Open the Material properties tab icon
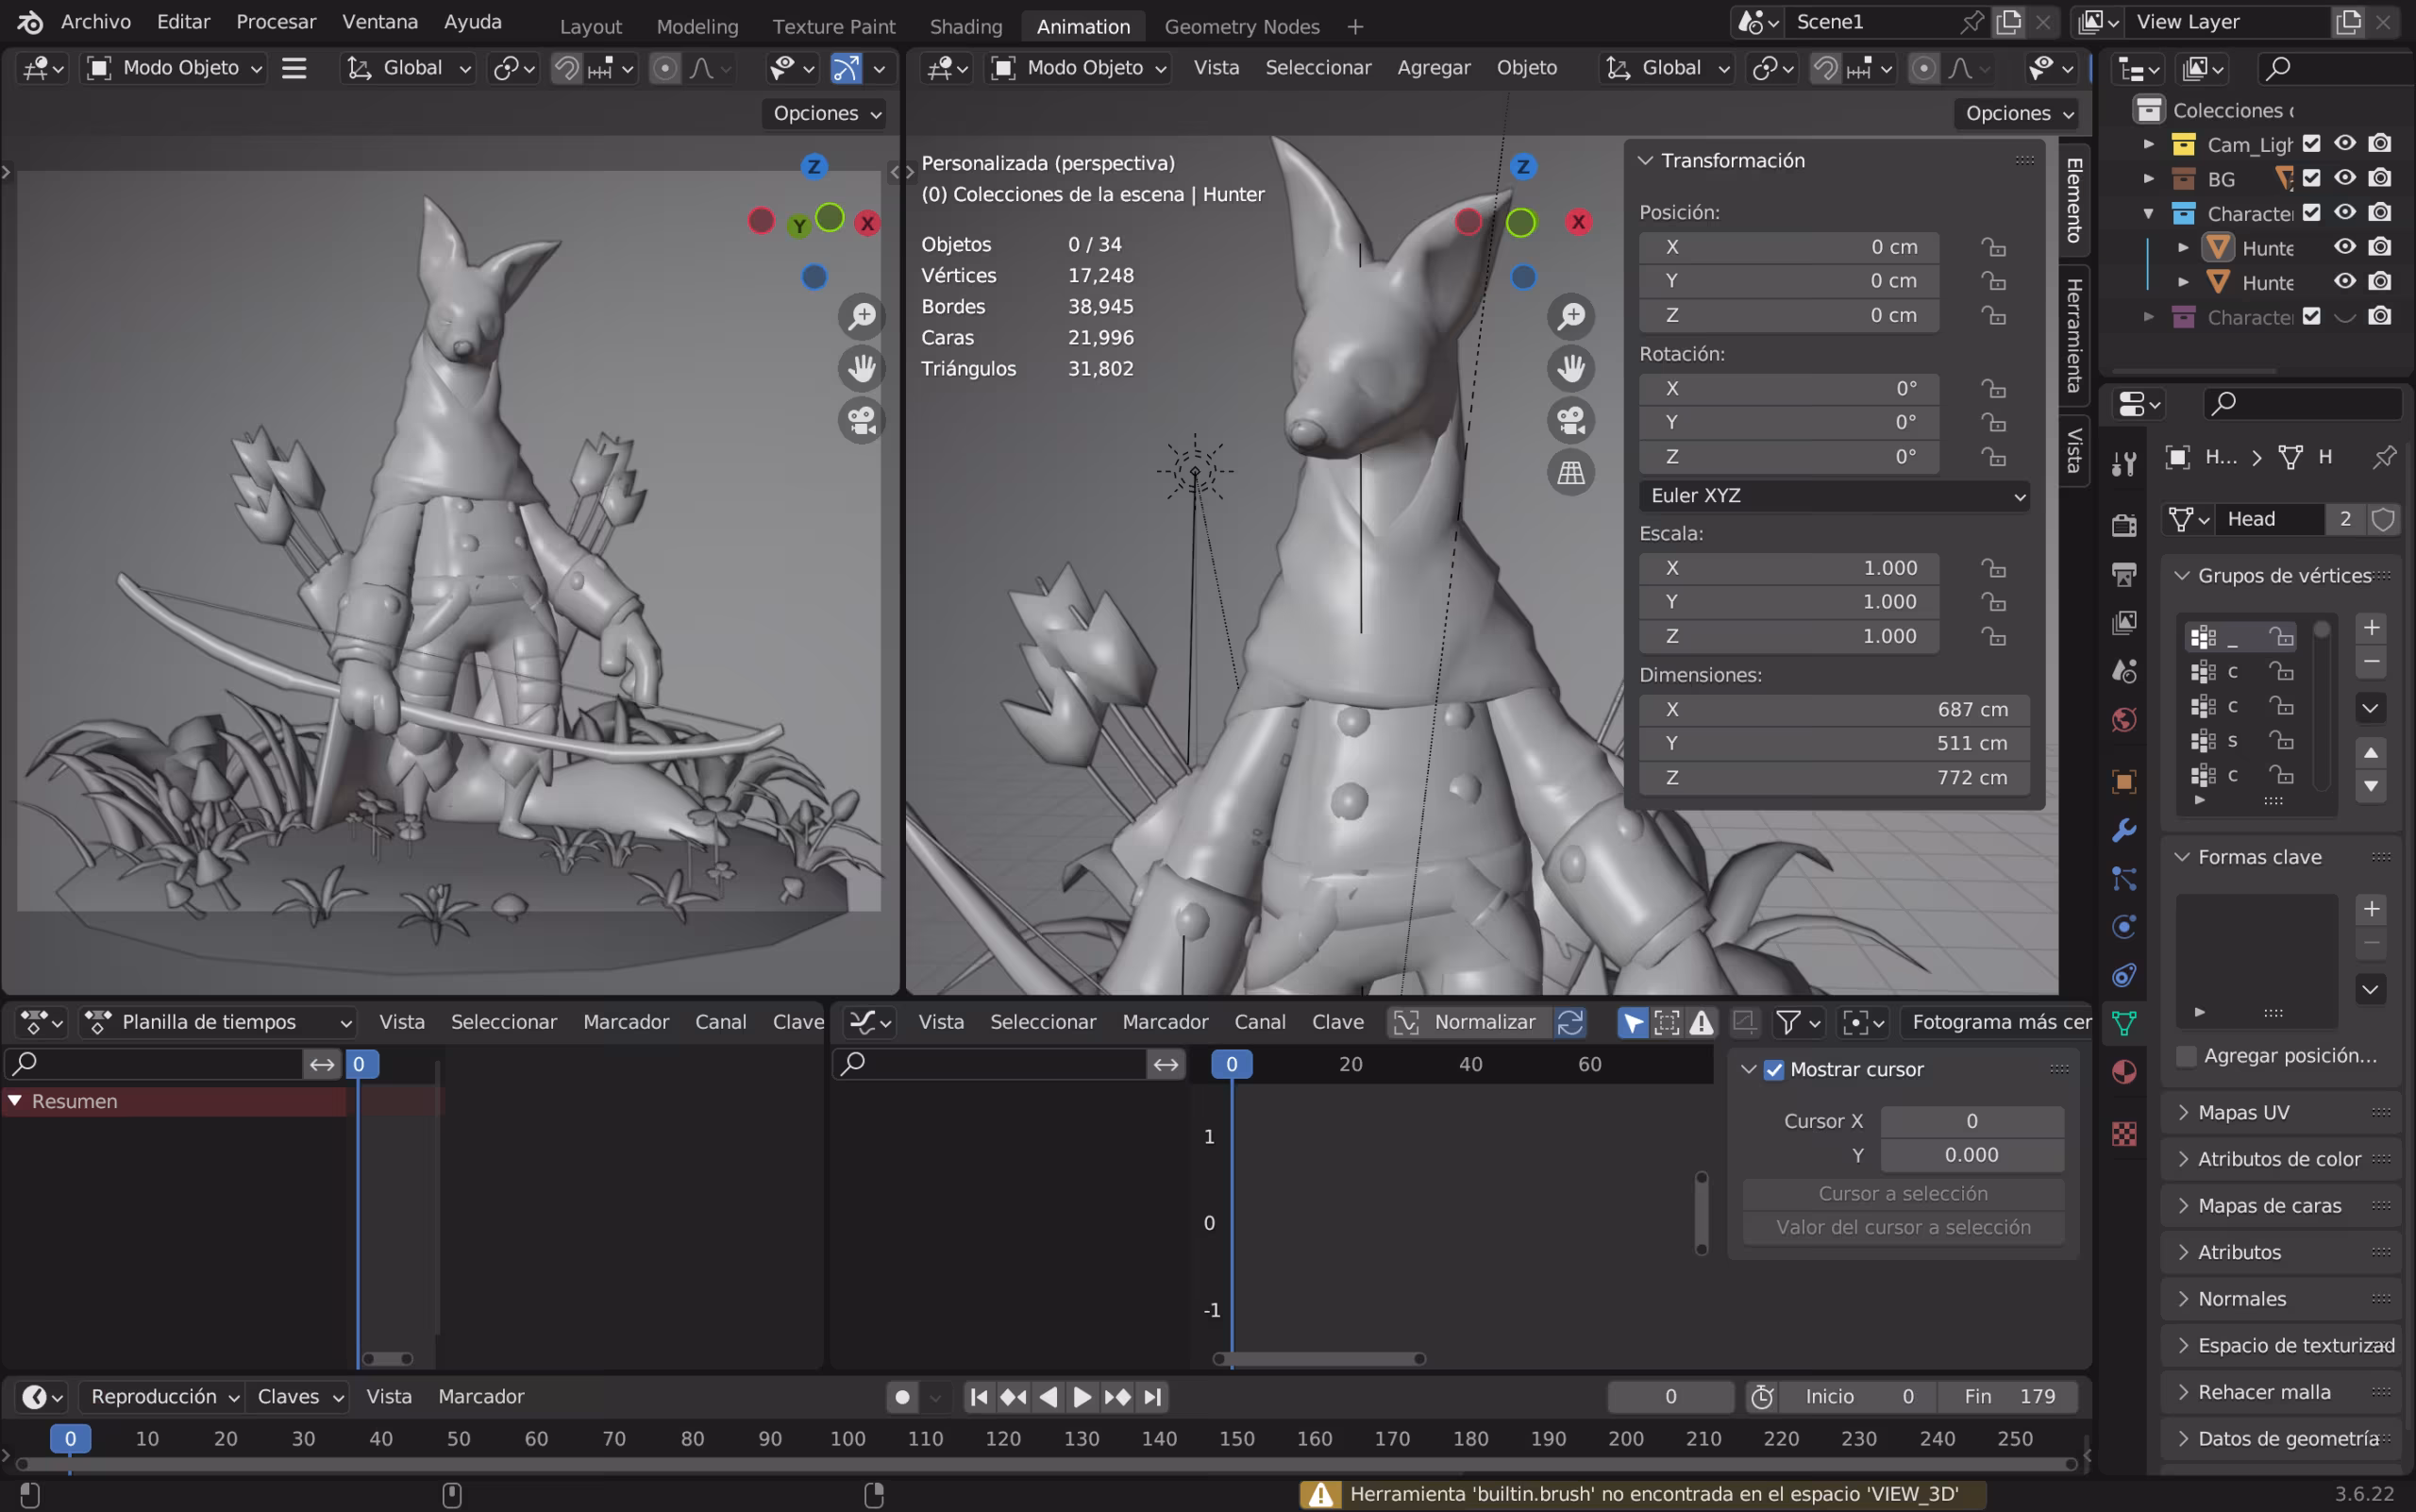This screenshot has width=2416, height=1512. point(2124,1072)
